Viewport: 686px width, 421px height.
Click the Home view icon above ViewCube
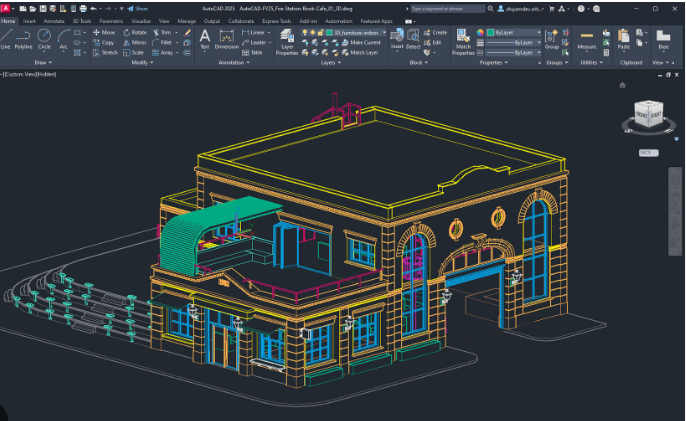[x=623, y=85]
